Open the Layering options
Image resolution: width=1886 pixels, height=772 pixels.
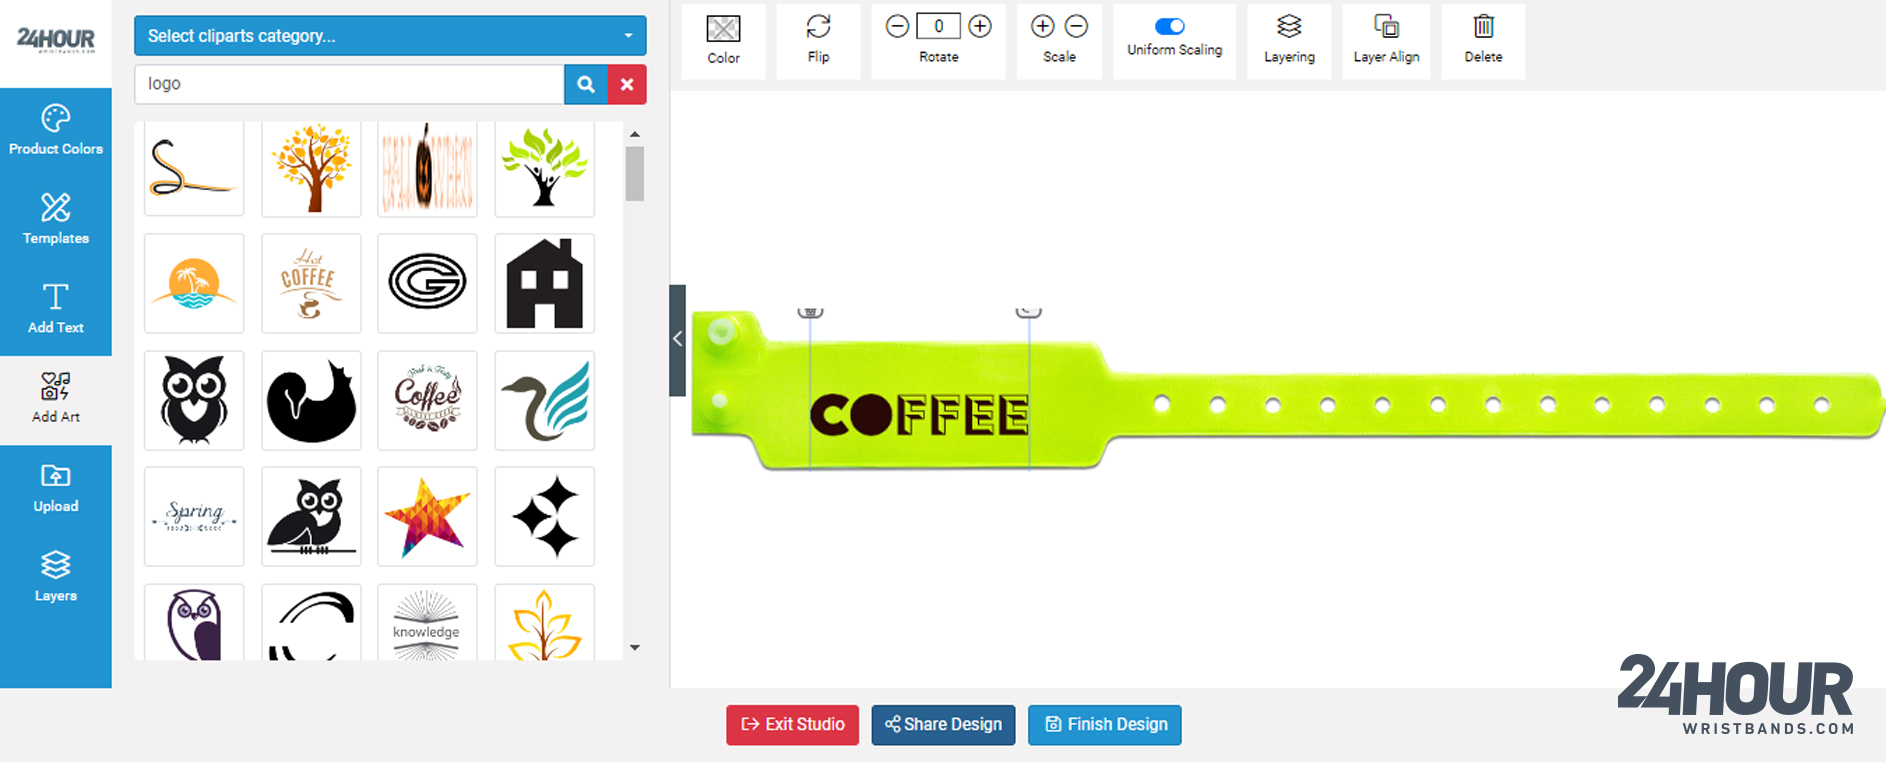(1289, 41)
